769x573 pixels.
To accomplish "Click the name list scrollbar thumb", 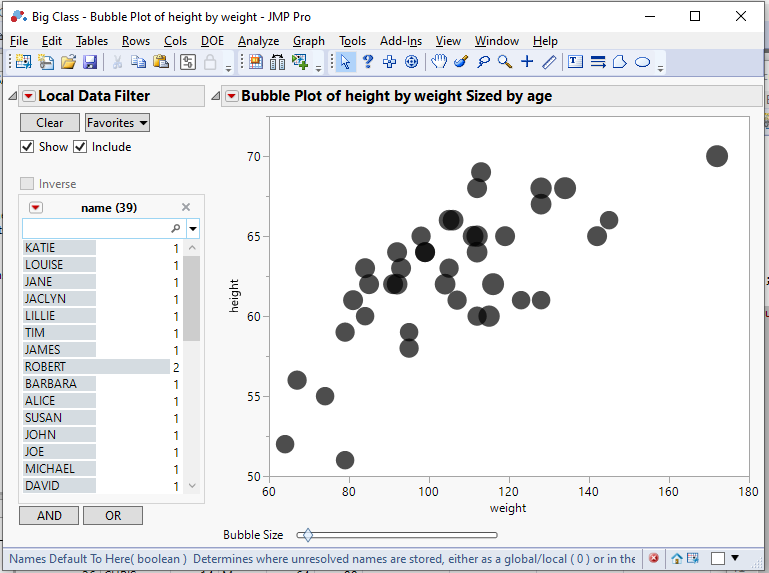I will (192, 298).
